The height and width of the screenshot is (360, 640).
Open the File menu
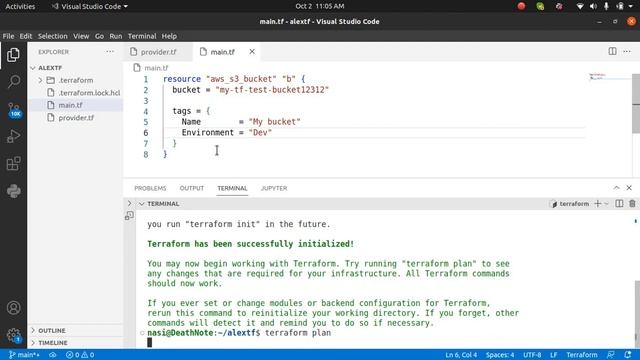click(x=8, y=36)
